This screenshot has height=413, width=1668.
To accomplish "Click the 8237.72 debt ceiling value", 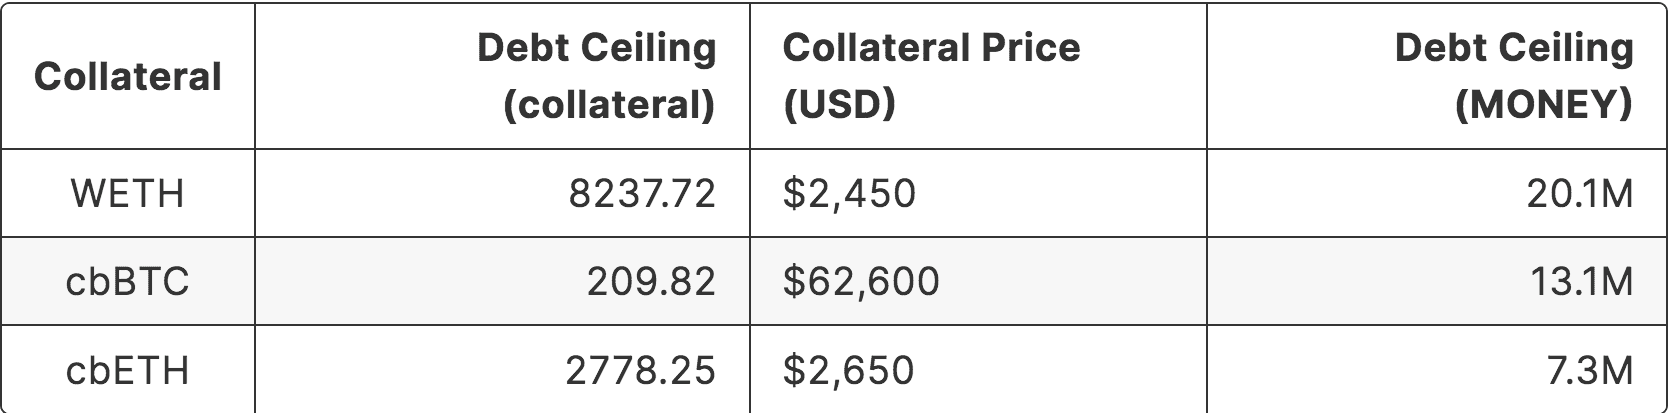I will 642,193.
